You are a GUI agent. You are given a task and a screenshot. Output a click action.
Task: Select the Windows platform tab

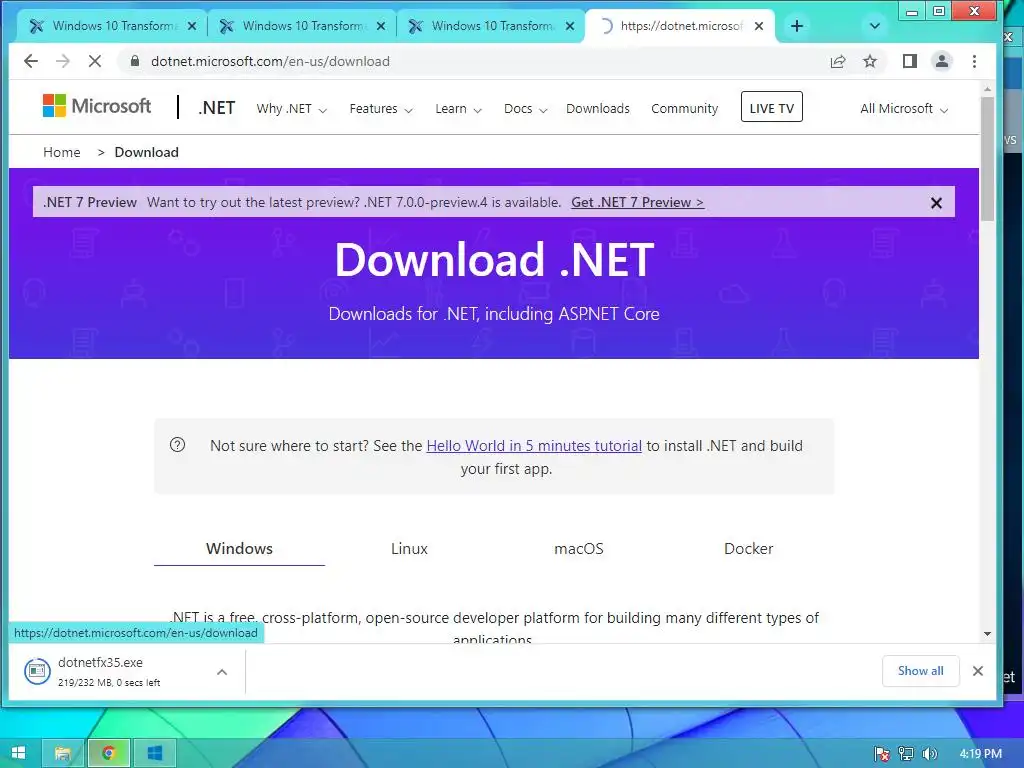[x=239, y=549]
